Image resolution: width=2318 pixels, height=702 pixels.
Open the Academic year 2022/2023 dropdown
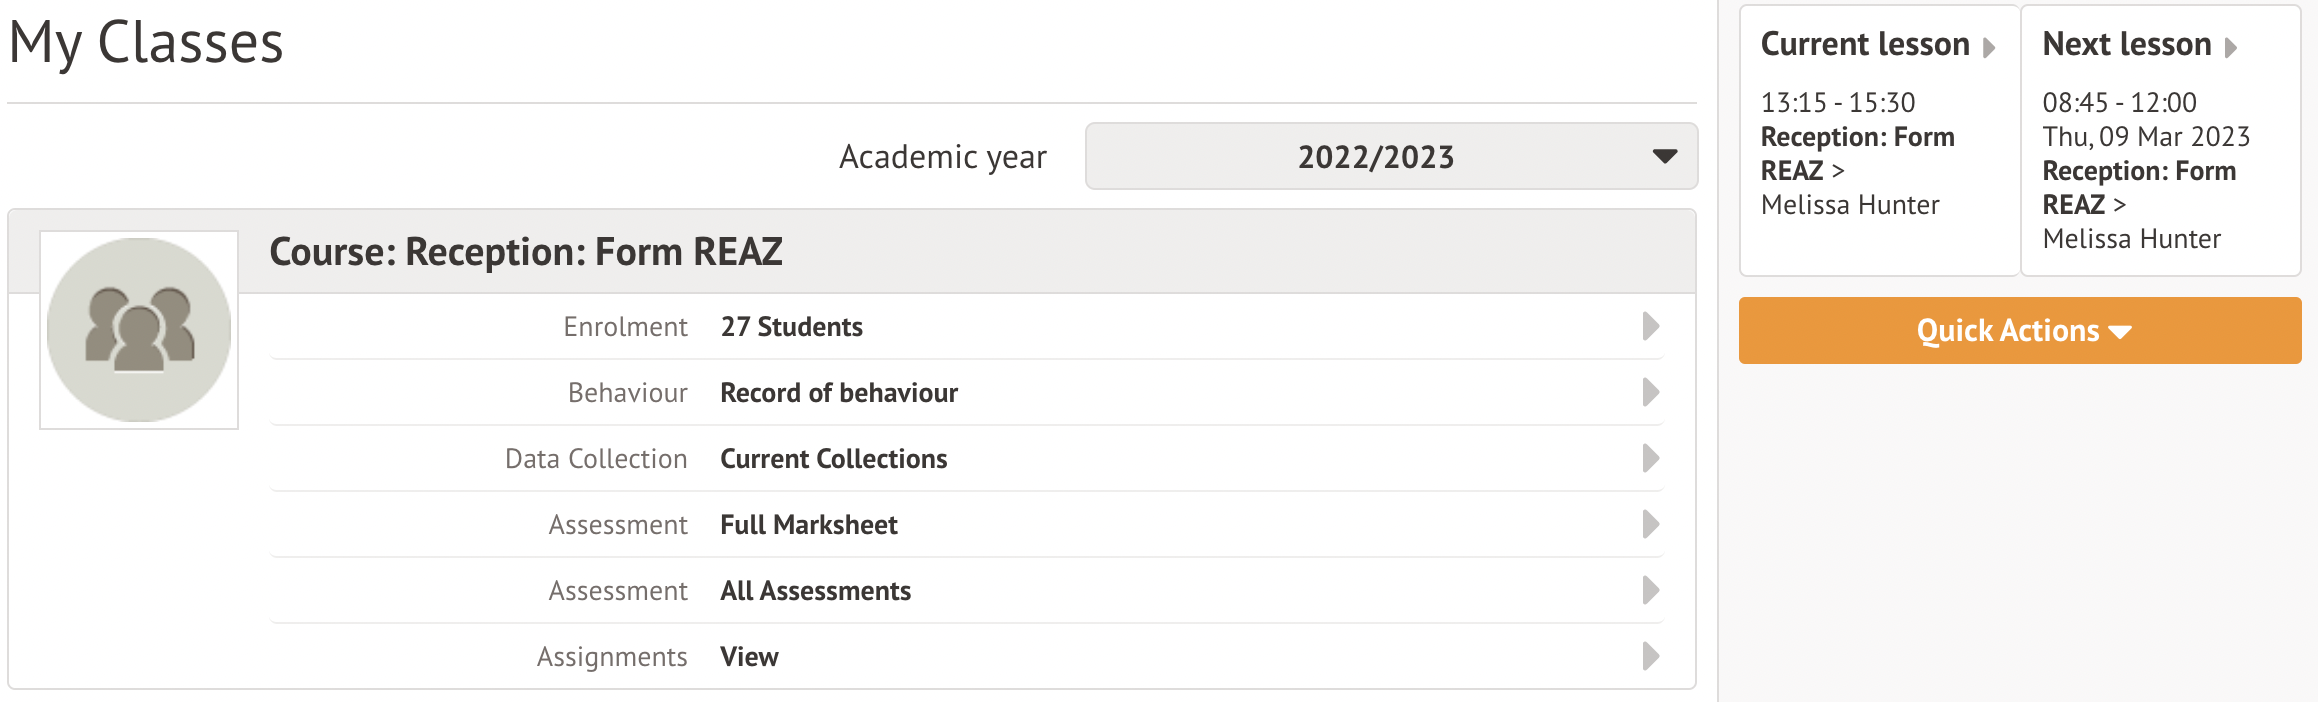pyautogui.click(x=1390, y=156)
